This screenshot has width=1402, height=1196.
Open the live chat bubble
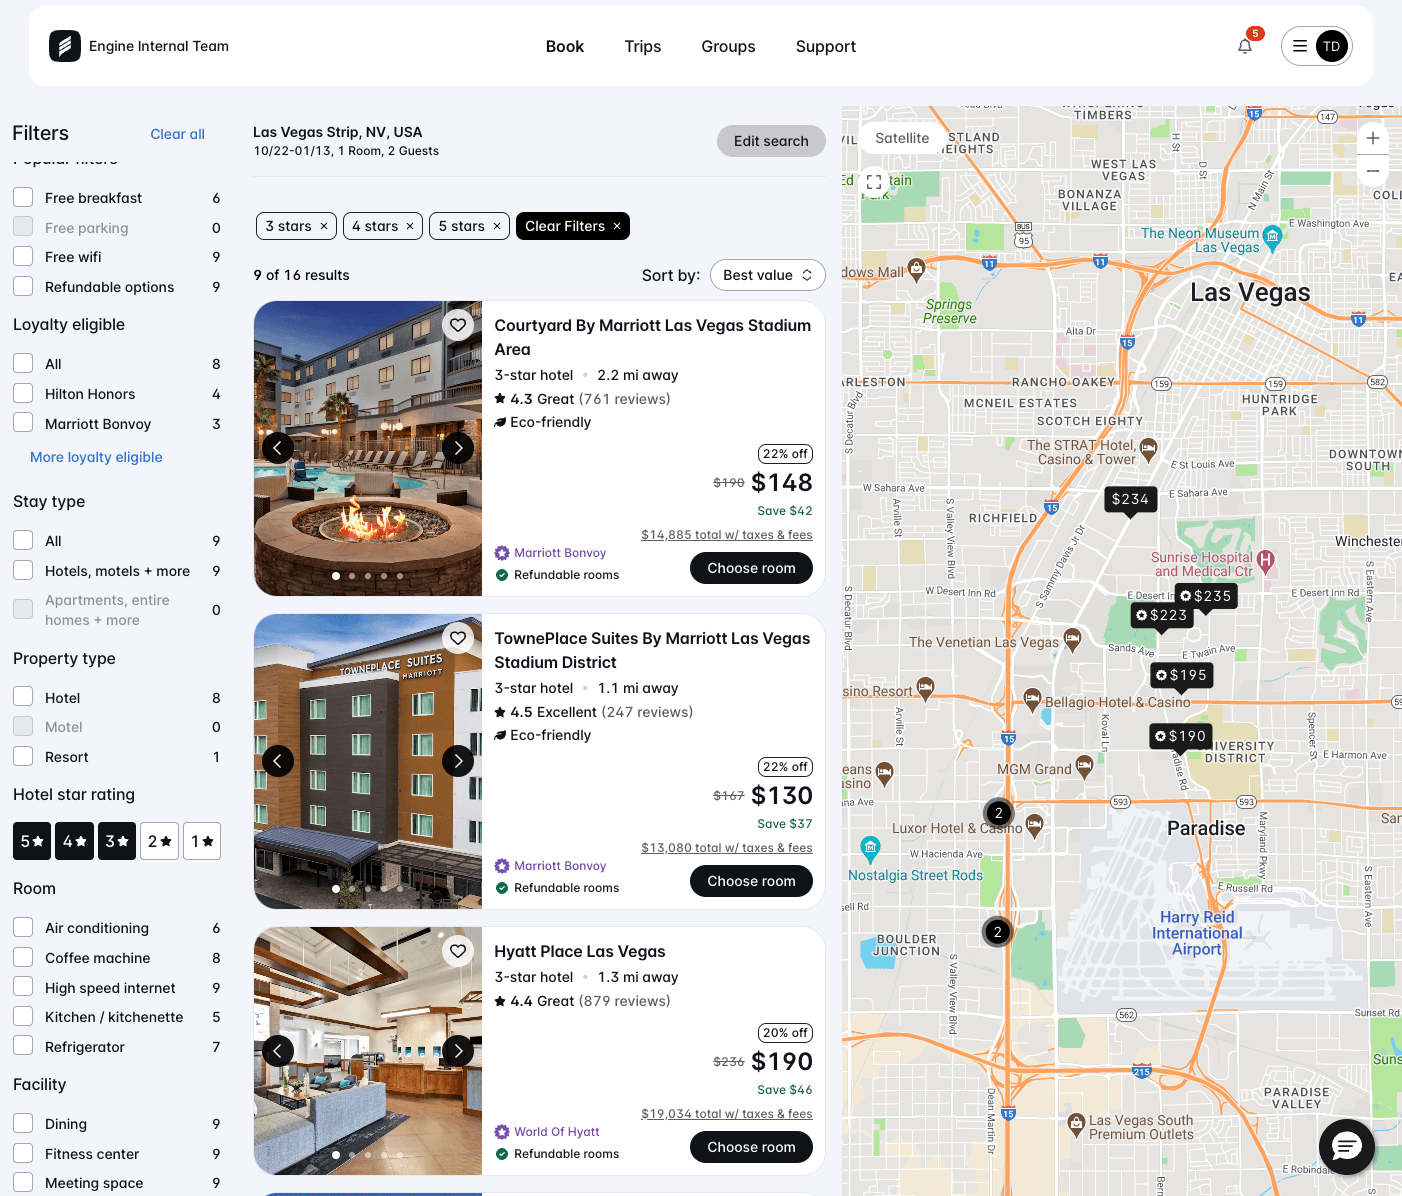1346,1146
